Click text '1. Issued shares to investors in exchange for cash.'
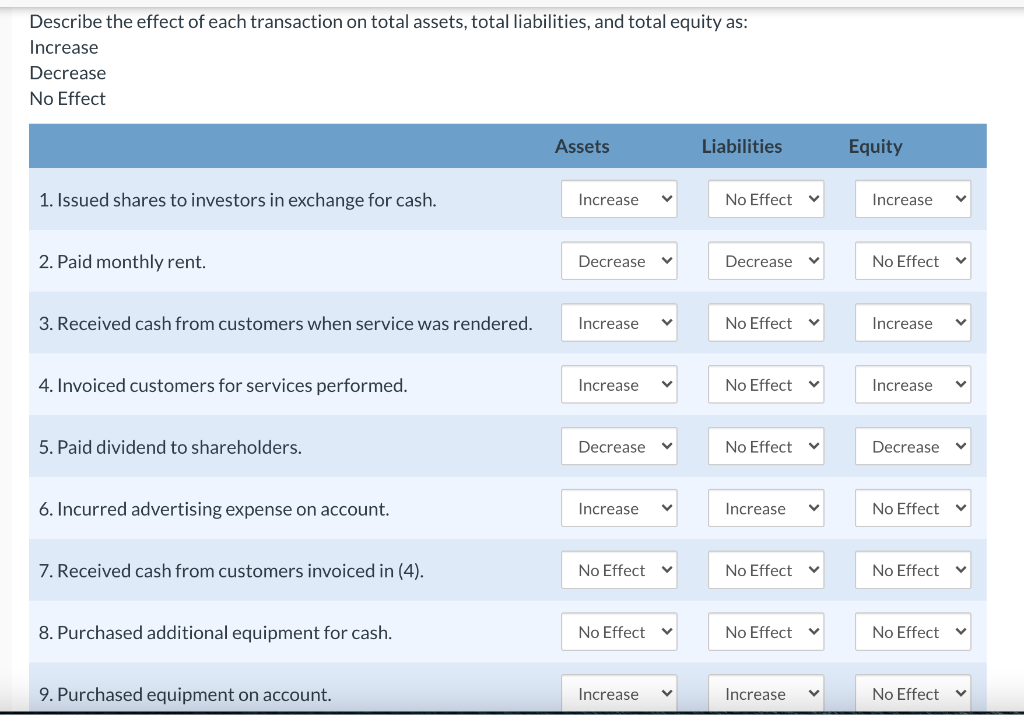 [237, 200]
